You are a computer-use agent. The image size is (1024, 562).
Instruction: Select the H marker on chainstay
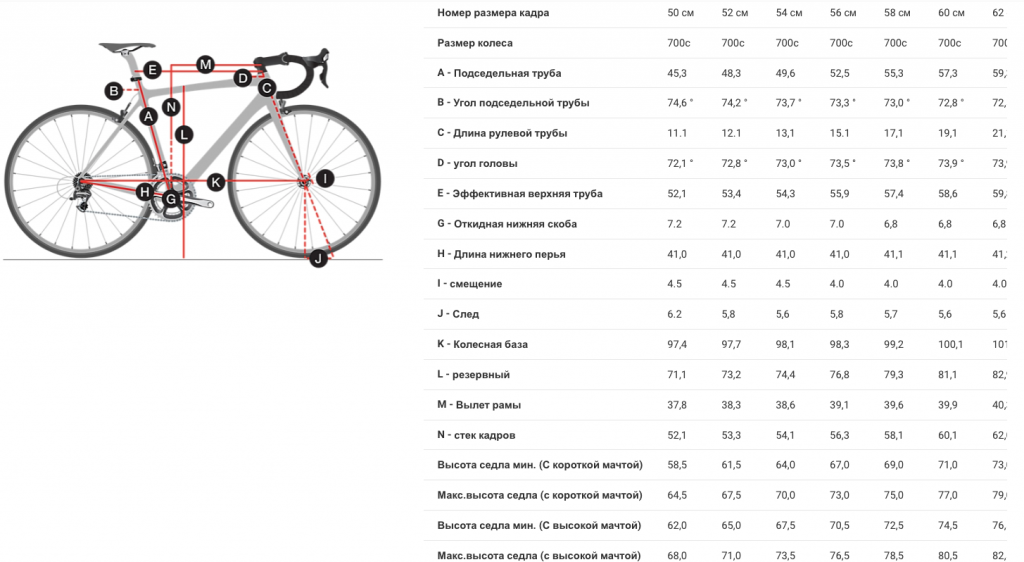(x=146, y=191)
